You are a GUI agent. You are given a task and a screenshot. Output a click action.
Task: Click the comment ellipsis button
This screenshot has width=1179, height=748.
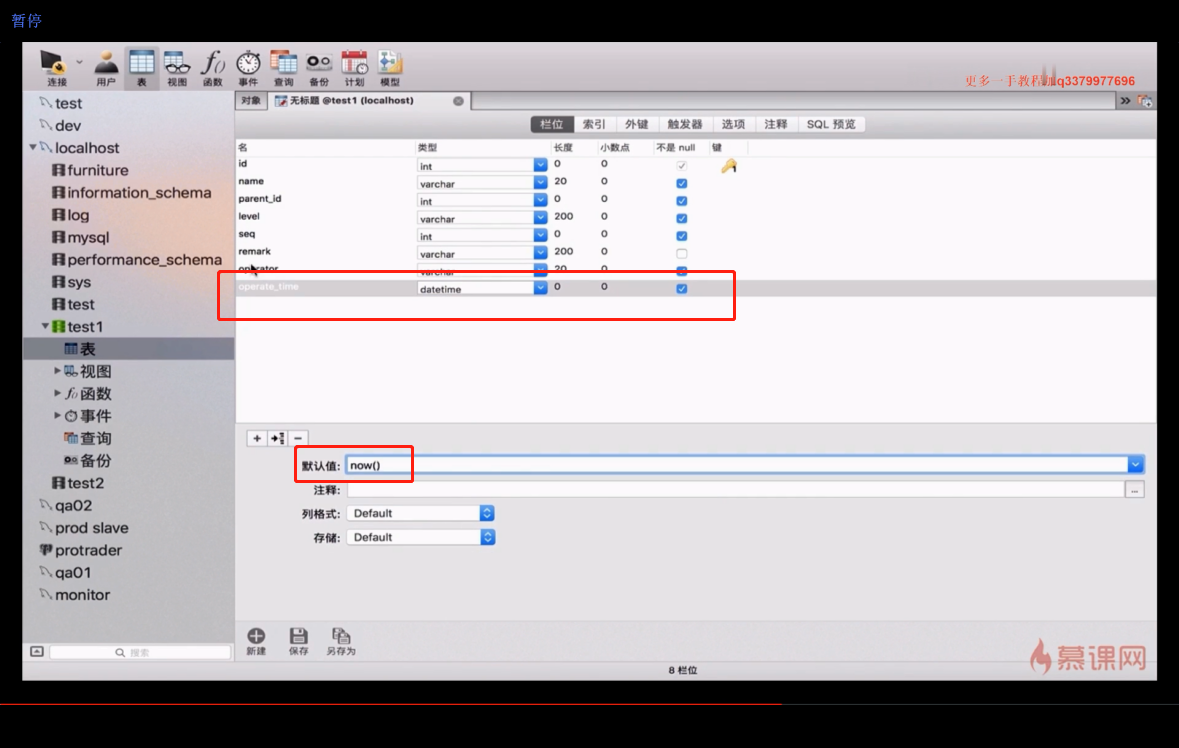(x=1135, y=490)
